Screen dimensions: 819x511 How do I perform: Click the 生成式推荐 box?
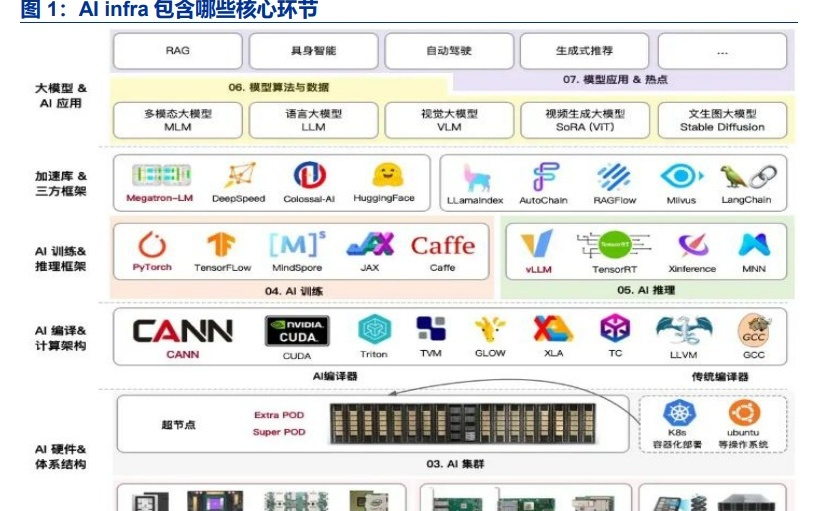pos(584,51)
